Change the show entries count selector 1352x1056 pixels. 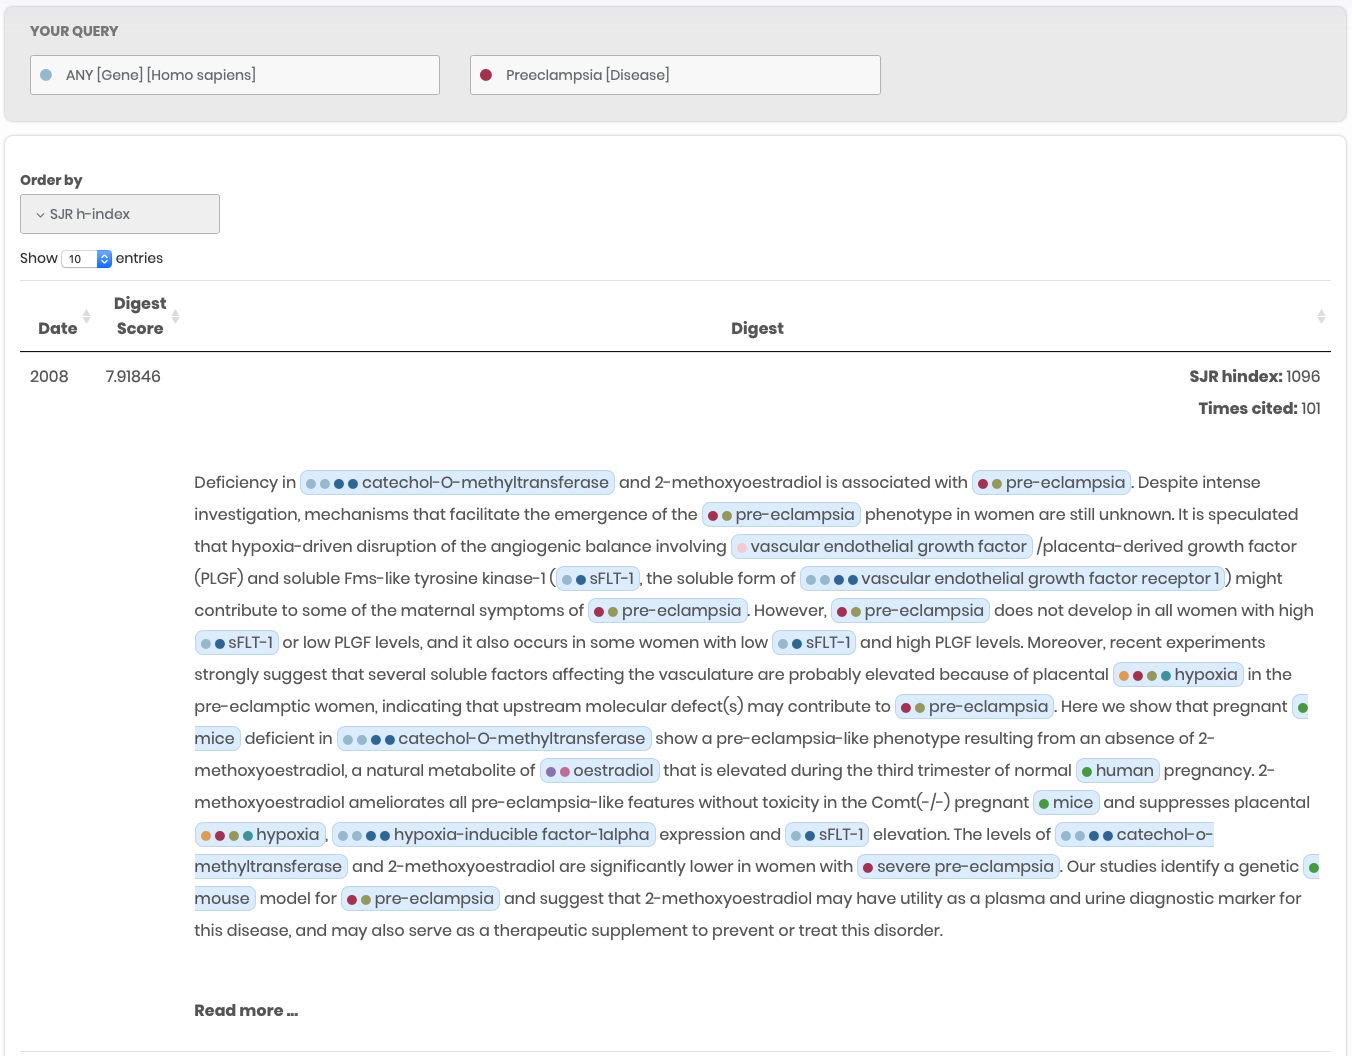click(x=87, y=259)
